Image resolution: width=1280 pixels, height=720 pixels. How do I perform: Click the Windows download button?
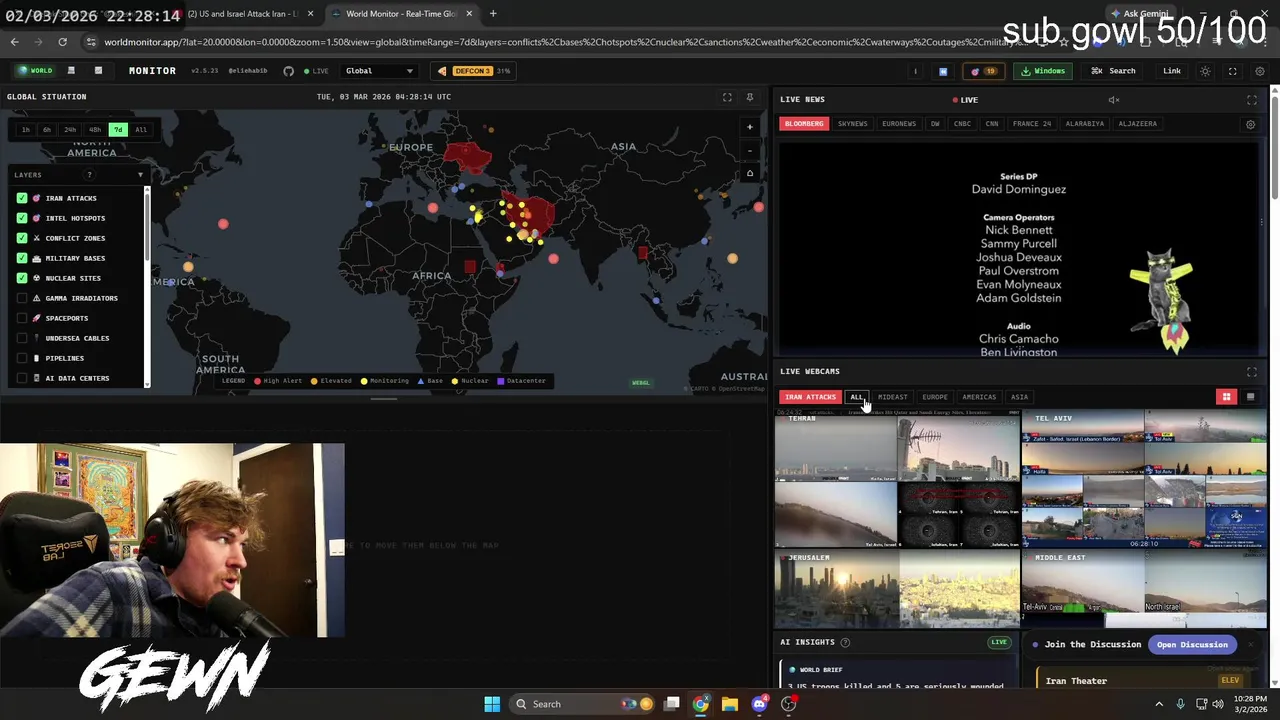(x=1043, y=71)
